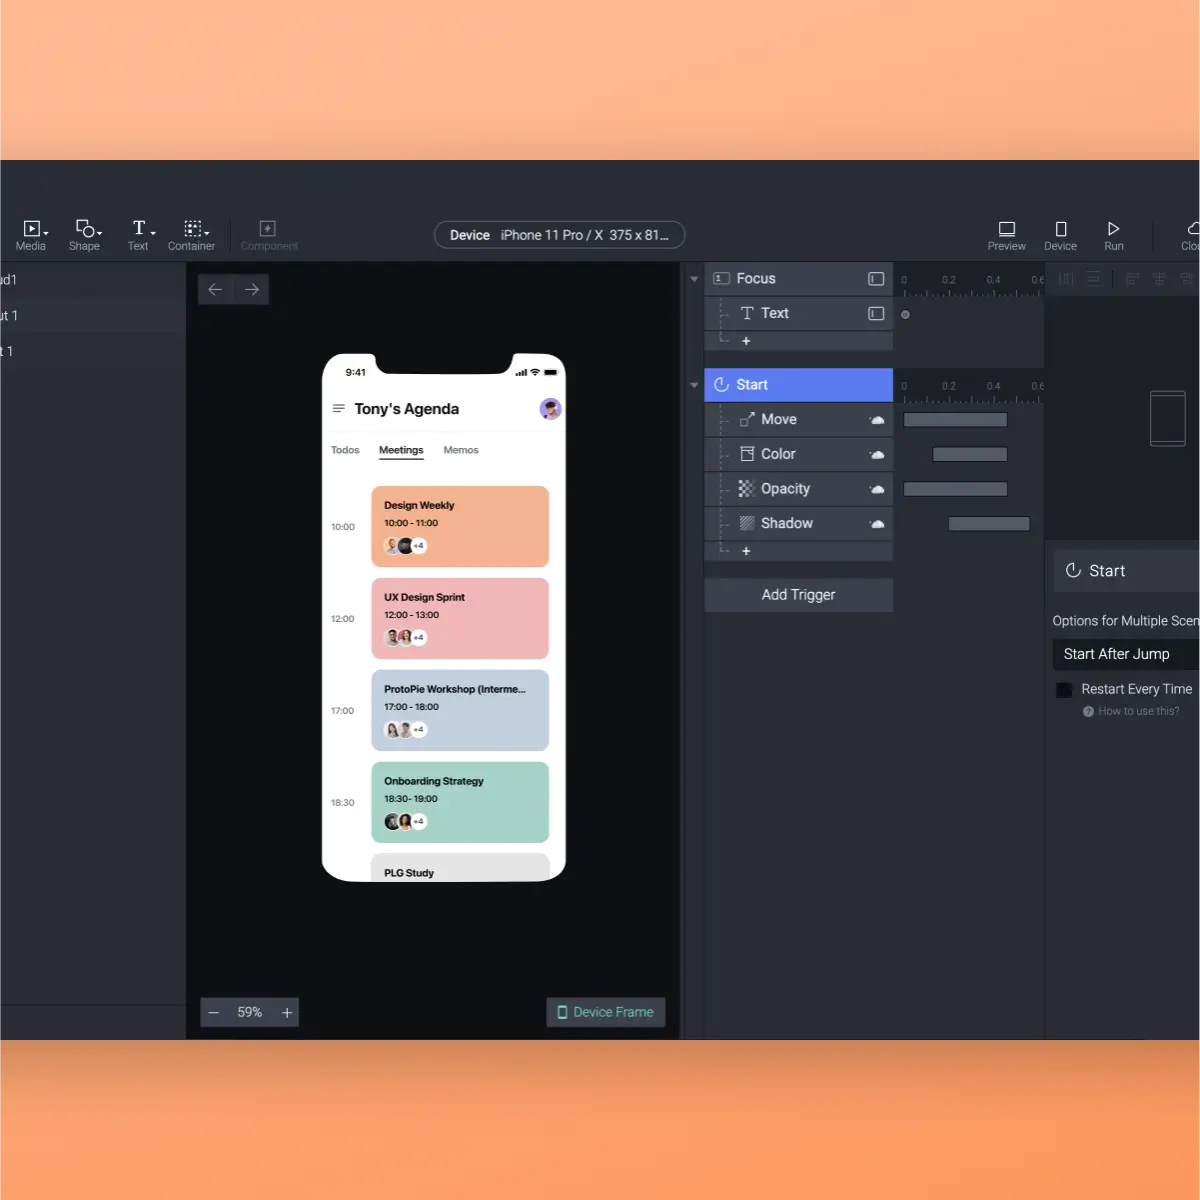
Task: Collapse the Focus trigger disclosure triangle
Action: tap(694, 279)
